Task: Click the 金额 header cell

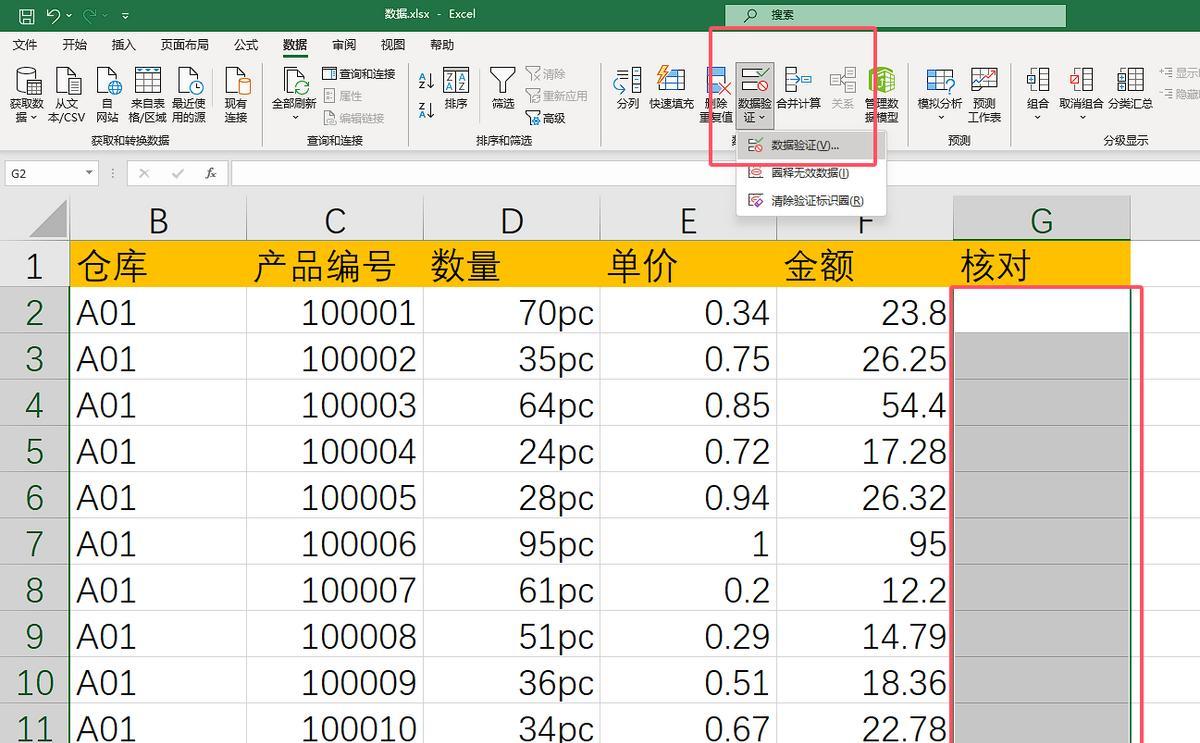Action: (865, 265)
